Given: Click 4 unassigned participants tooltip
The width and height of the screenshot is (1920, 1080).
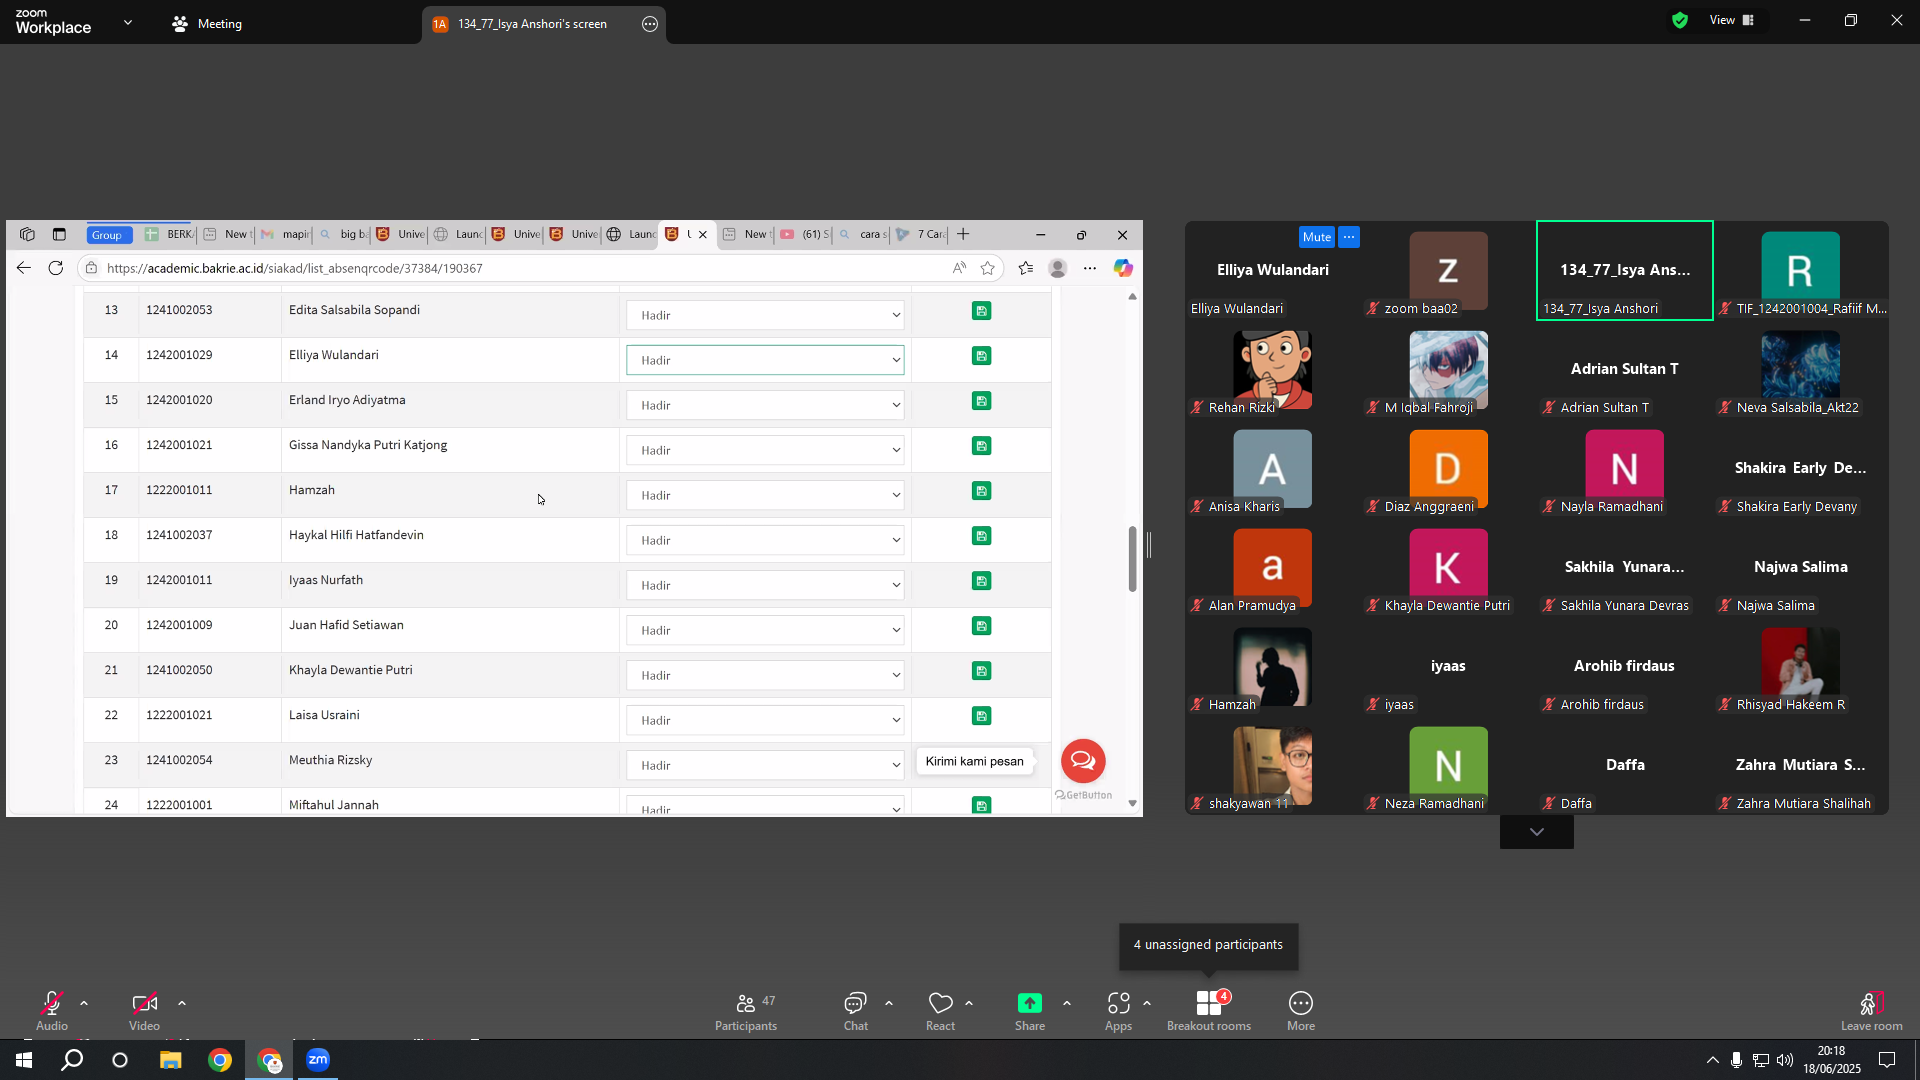Looking at the screenshot, I should pos(1208,945).
